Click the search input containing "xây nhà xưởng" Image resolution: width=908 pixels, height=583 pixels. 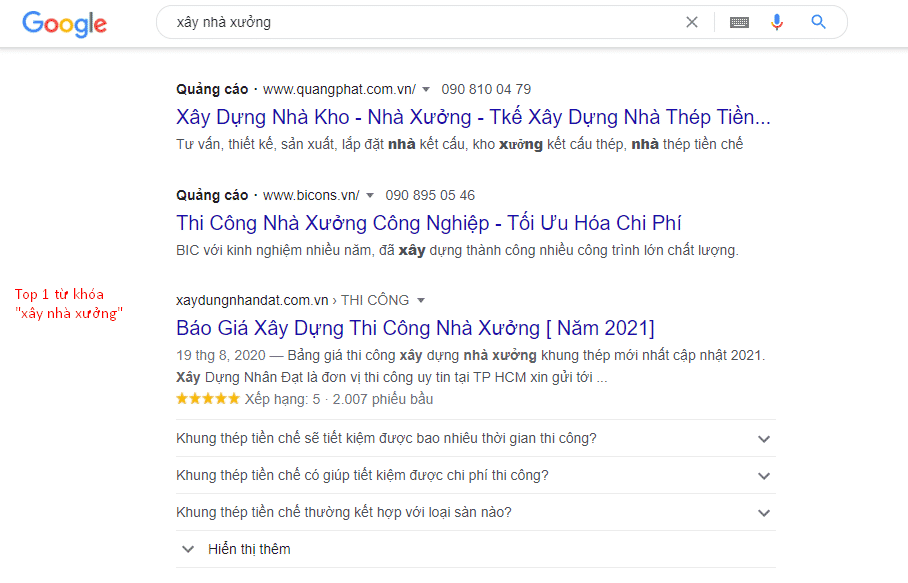point(420,22)
